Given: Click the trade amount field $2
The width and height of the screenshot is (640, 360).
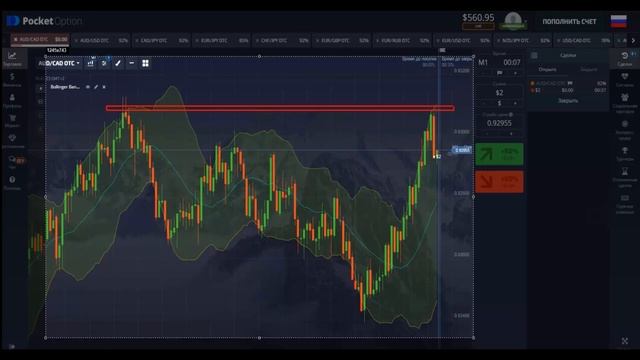Looking at the screenshot, I should point(499,93).
